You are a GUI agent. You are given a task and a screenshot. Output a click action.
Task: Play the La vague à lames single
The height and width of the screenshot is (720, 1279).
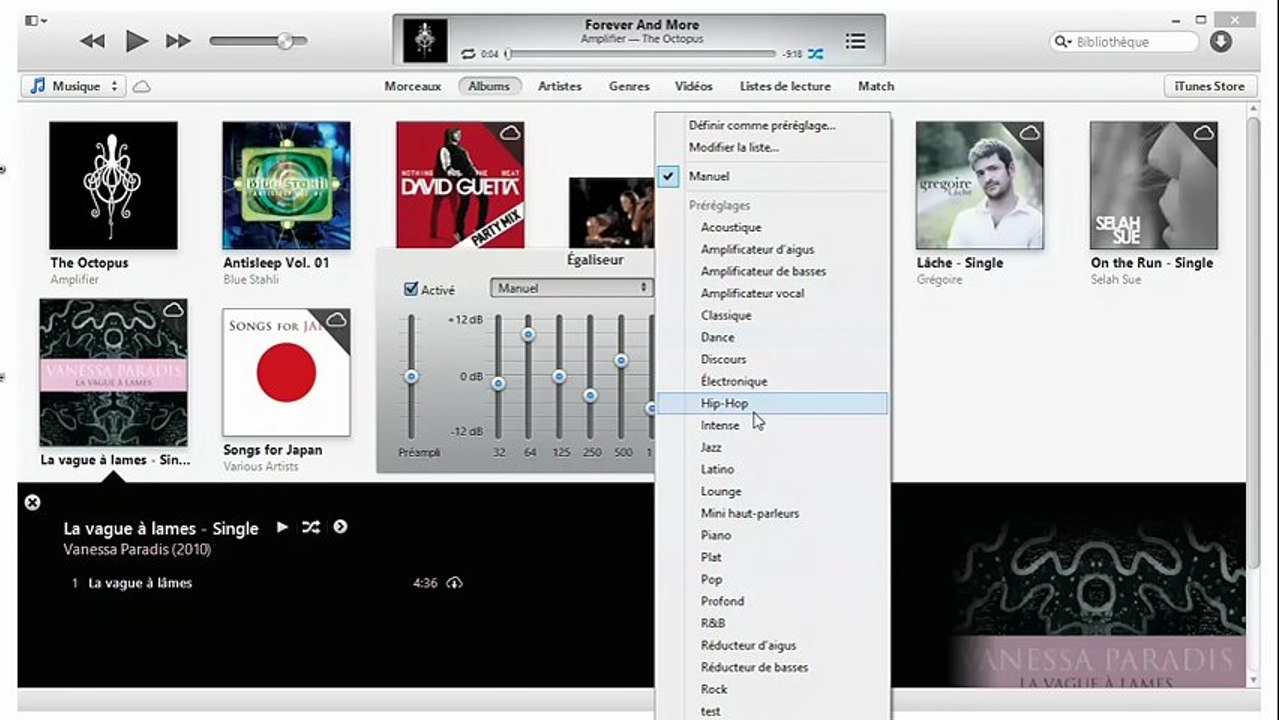pos(282,526)
